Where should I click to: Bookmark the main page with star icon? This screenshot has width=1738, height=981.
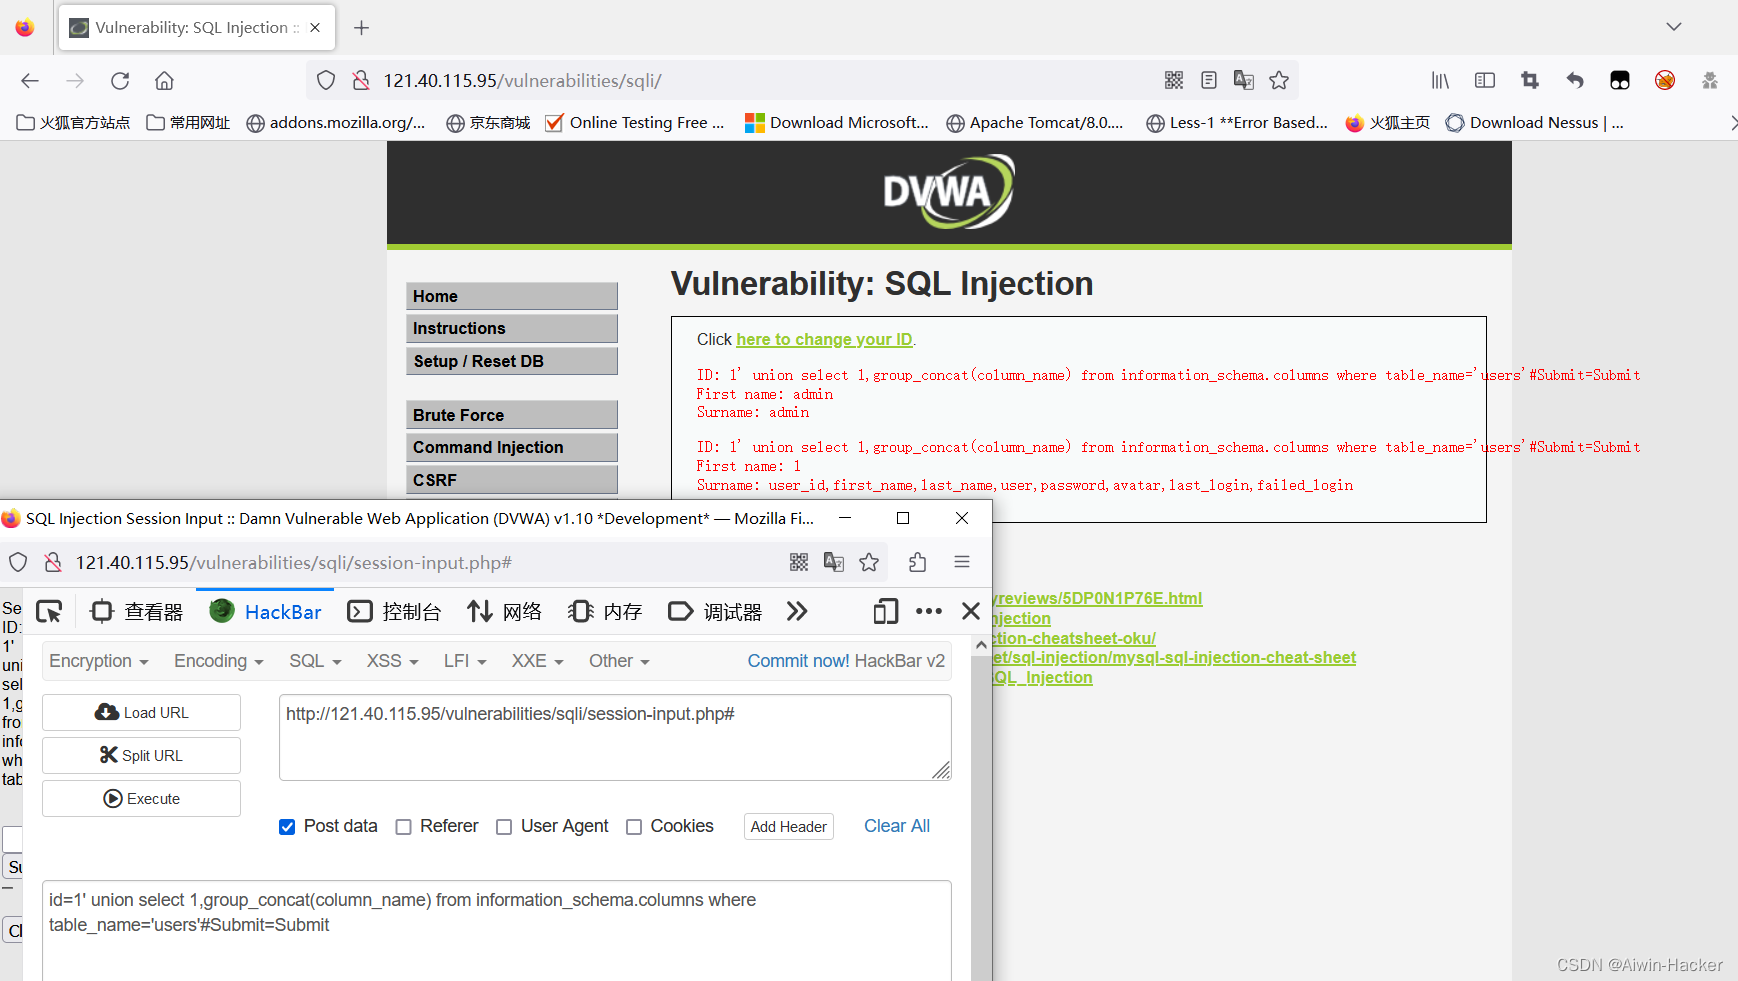[1279, 80]
